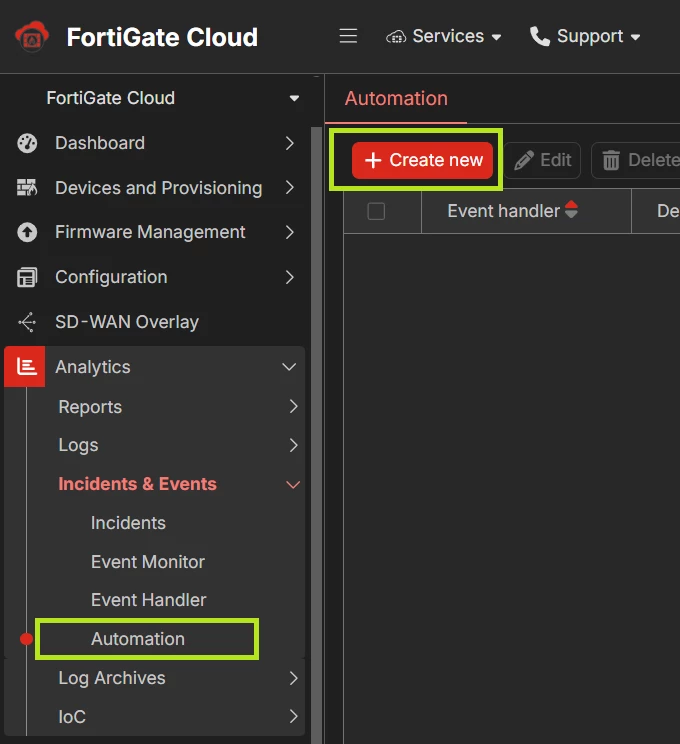
Task: Collapse the Incidents & Events chevron
Action: (293, 484)
